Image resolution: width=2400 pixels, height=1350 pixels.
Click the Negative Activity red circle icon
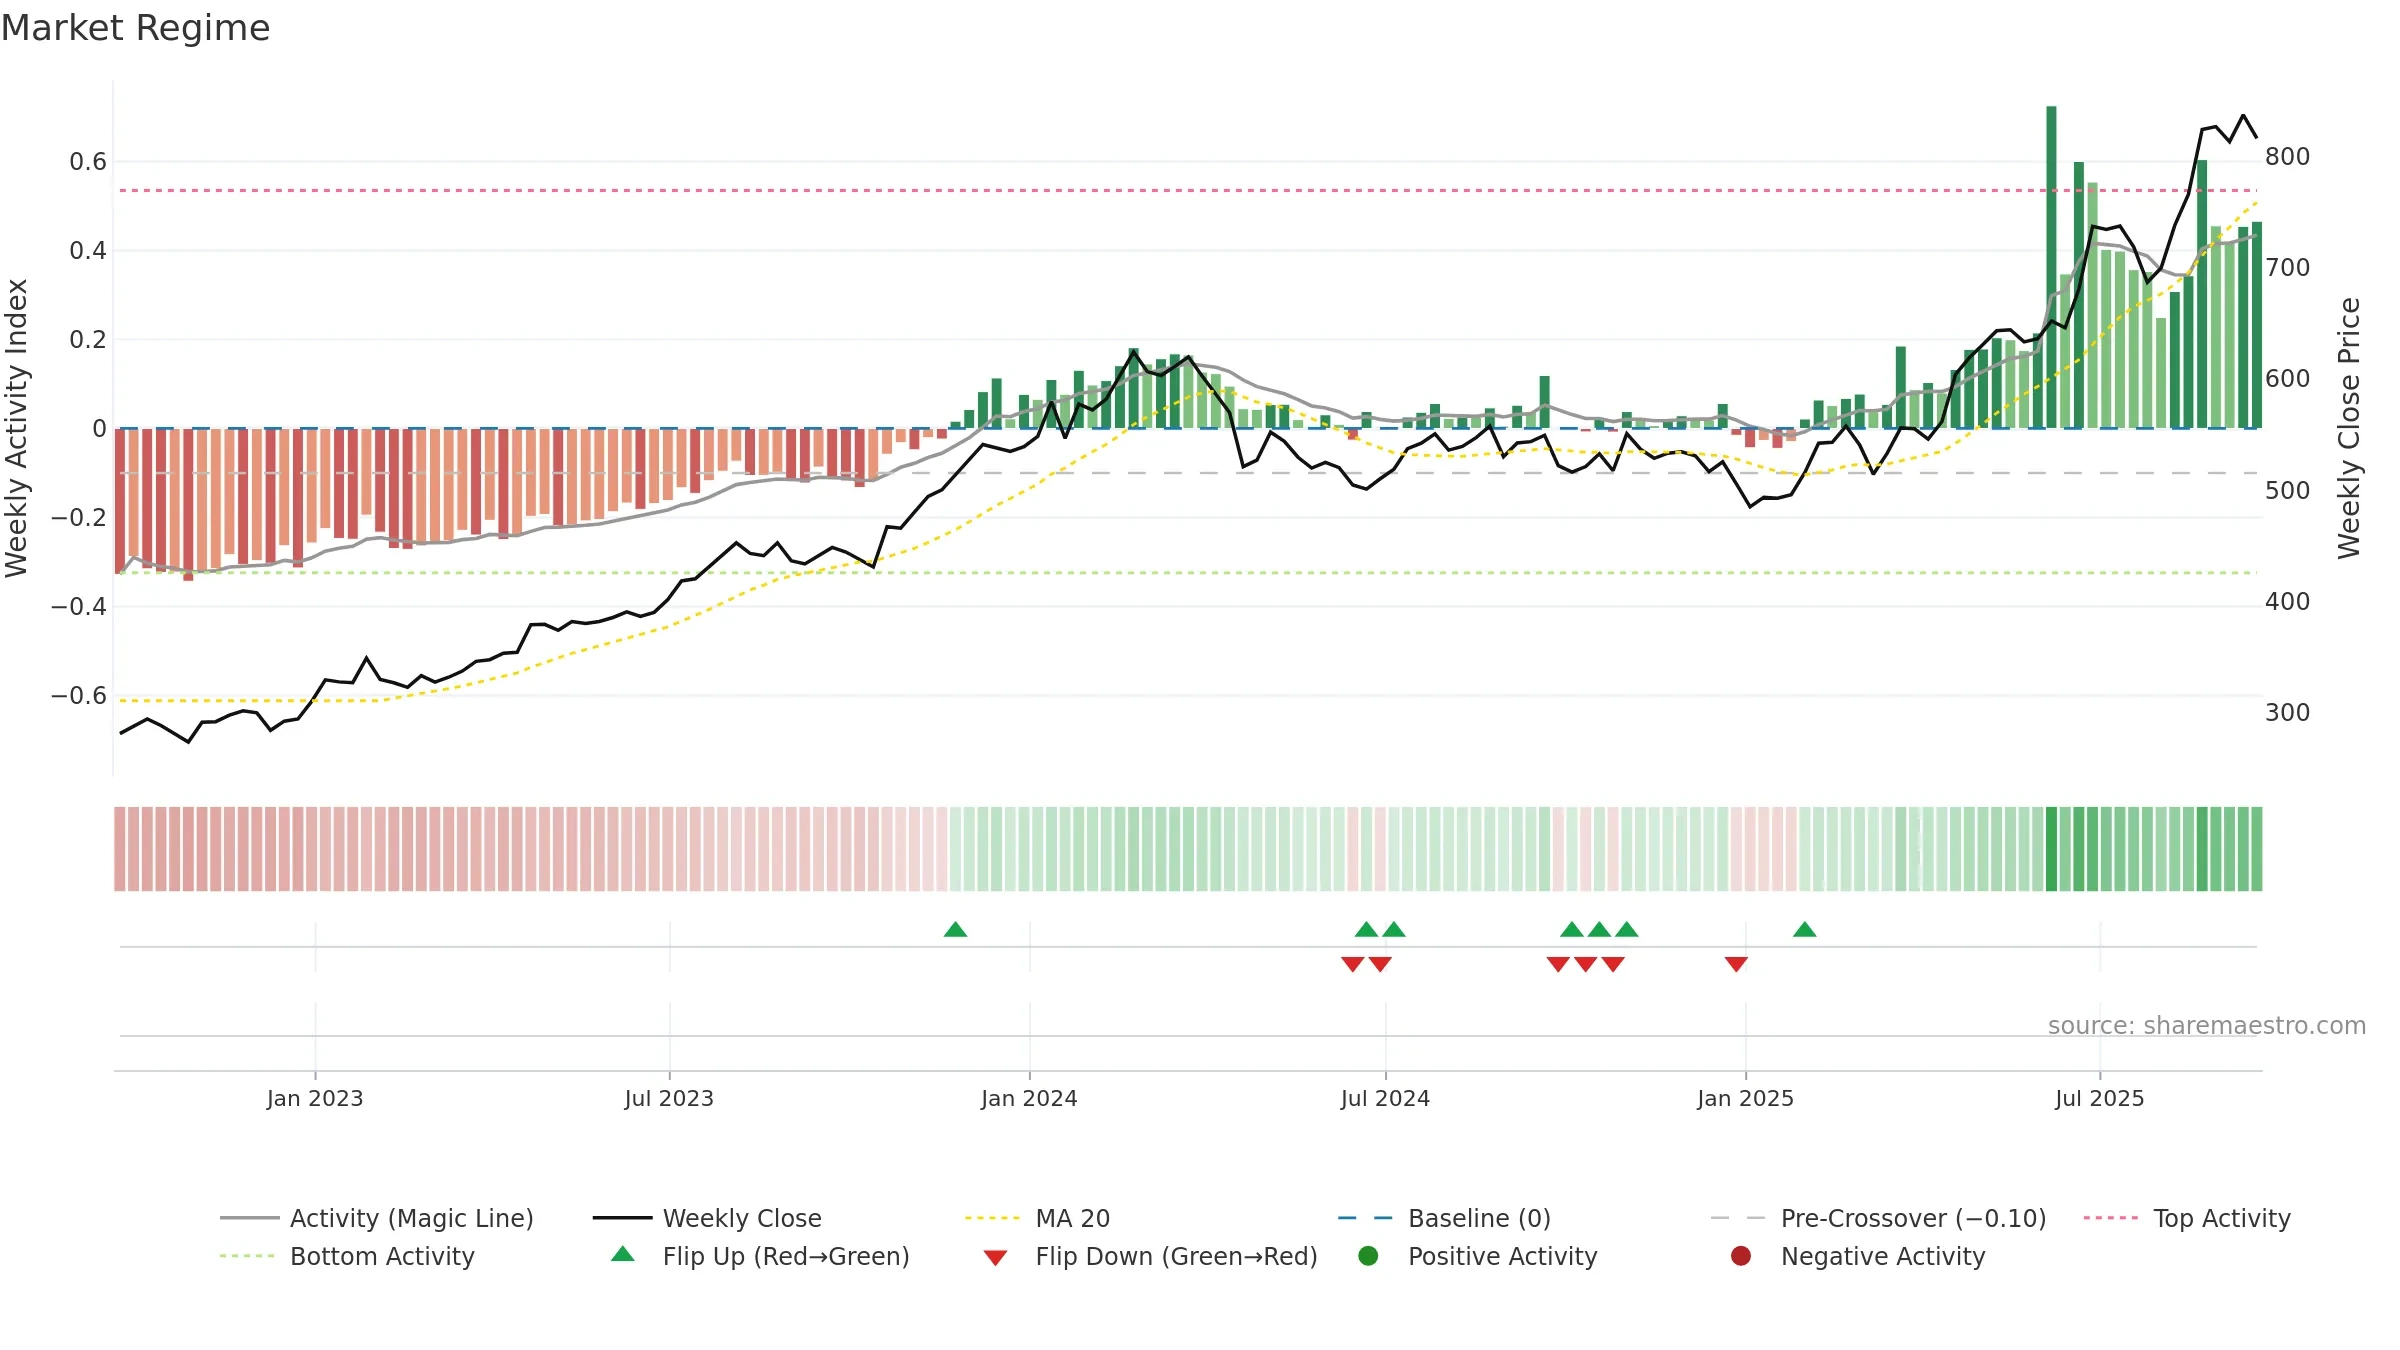coord(1741,1256)
